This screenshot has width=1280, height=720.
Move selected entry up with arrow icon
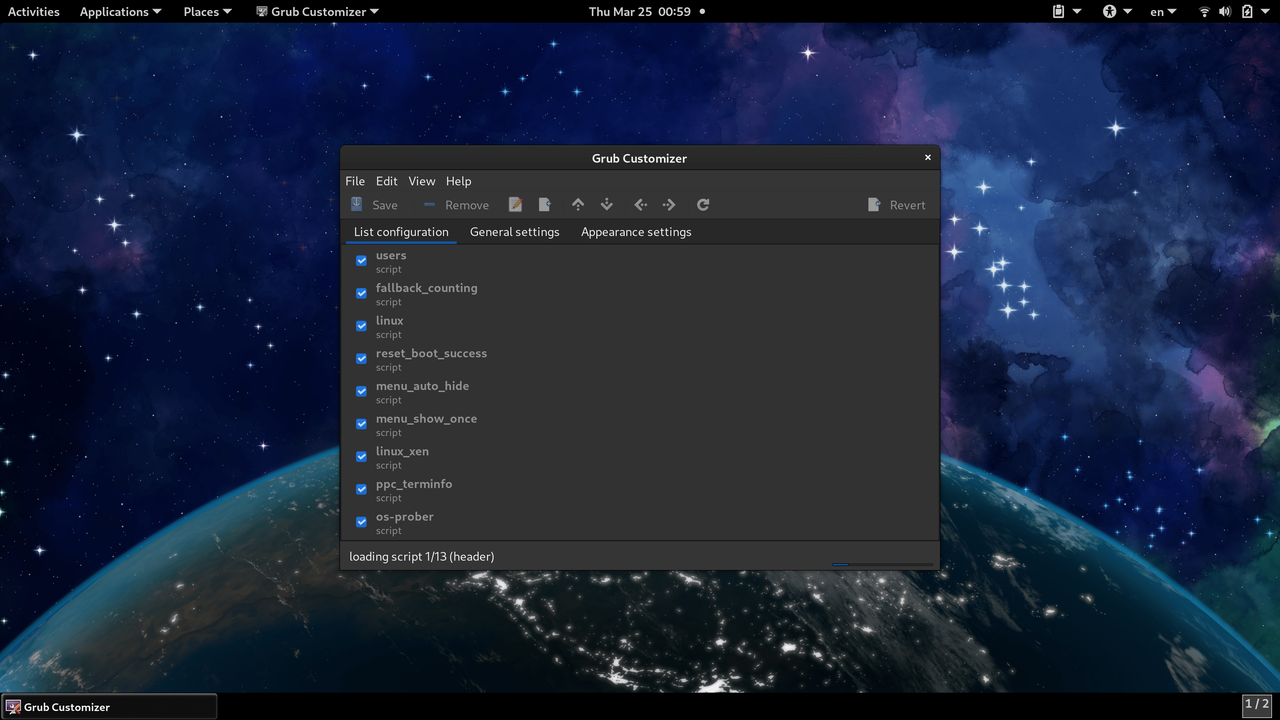578,205
